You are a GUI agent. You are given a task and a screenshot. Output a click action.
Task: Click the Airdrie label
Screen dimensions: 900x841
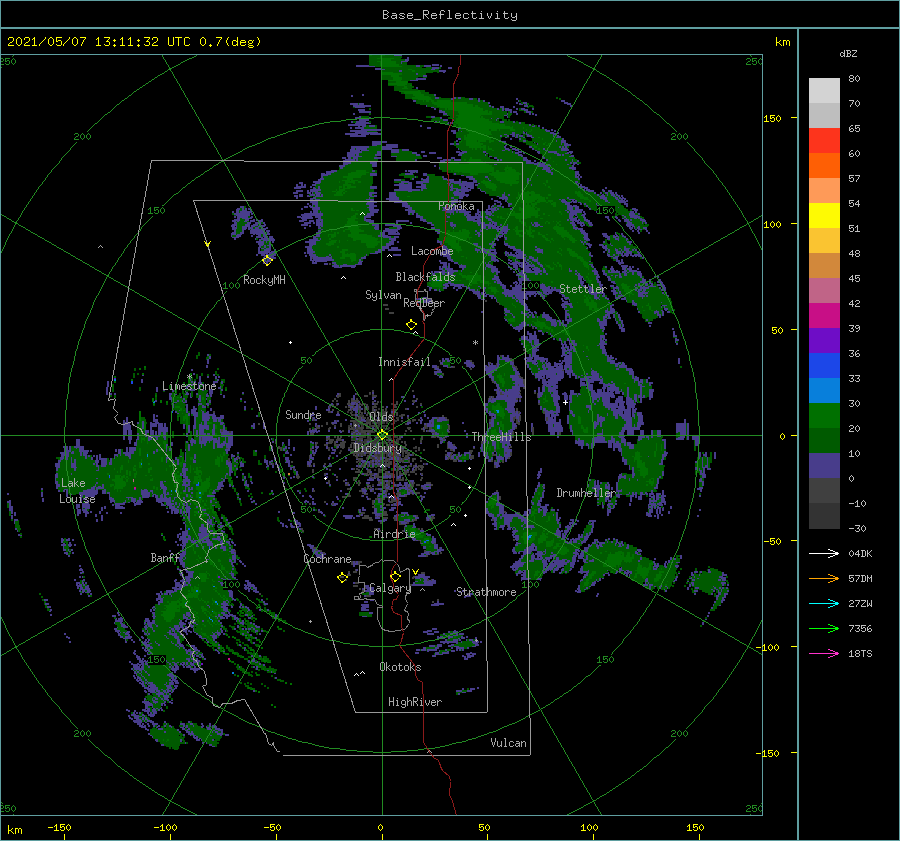tap(394, 534)
